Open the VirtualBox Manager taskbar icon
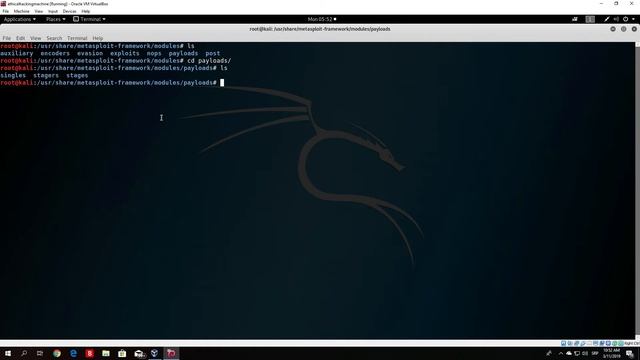Image resolution: width=640 pixels, height=360 pixels. click(155, 353)
